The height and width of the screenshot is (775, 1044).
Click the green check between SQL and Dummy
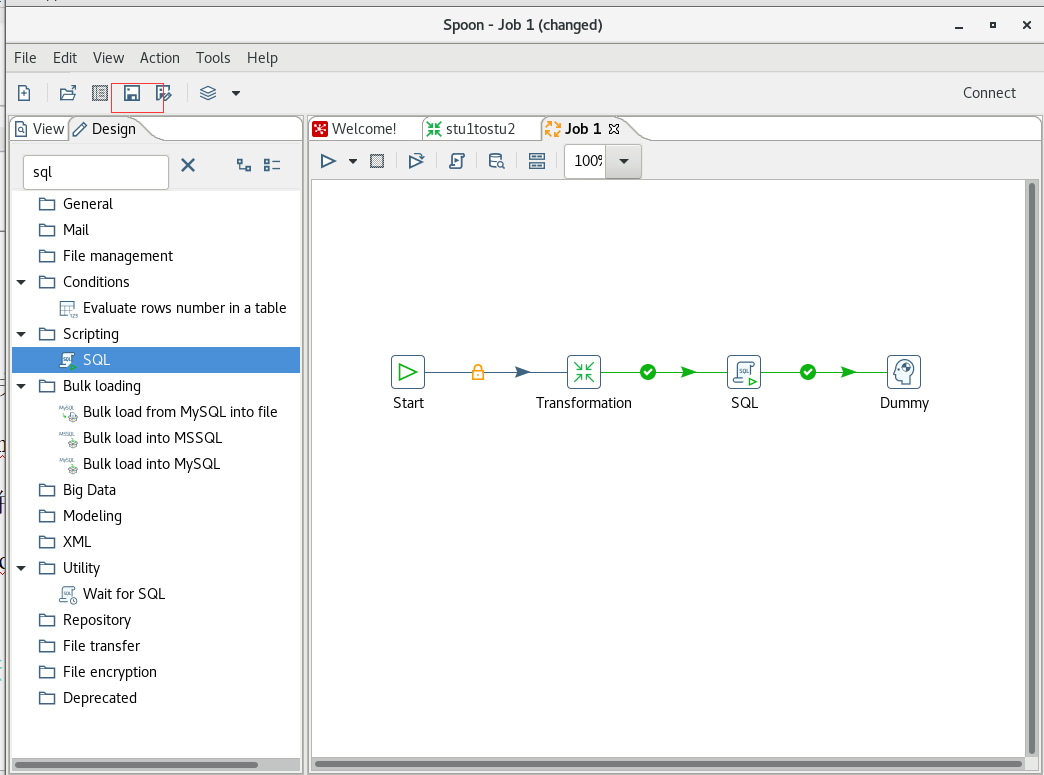tap(808, 372)
